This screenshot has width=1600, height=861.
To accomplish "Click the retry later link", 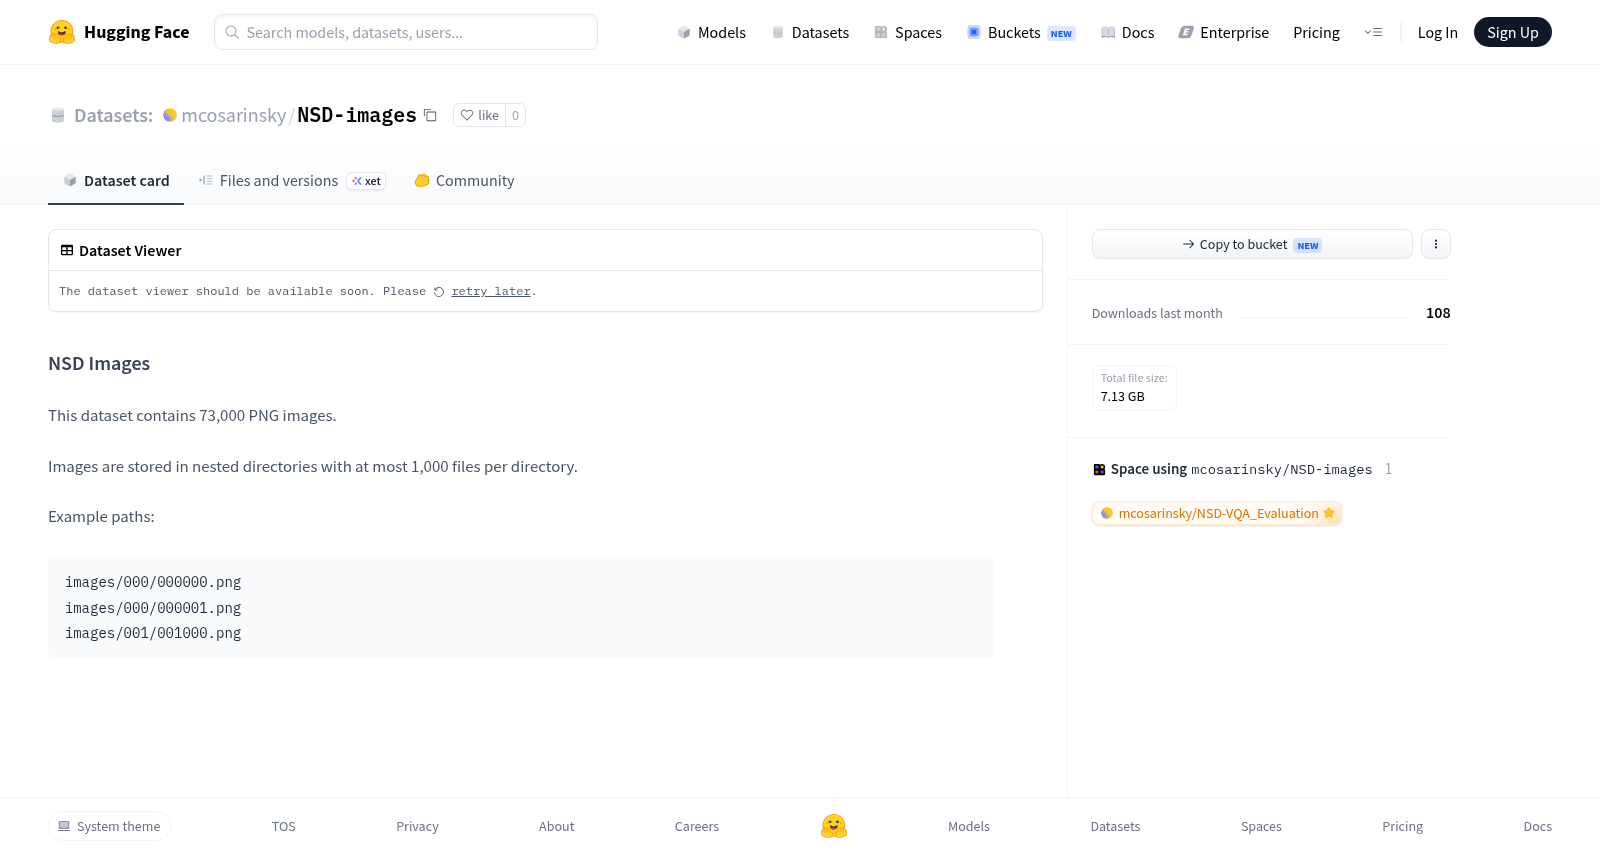I will pos(491,292).
